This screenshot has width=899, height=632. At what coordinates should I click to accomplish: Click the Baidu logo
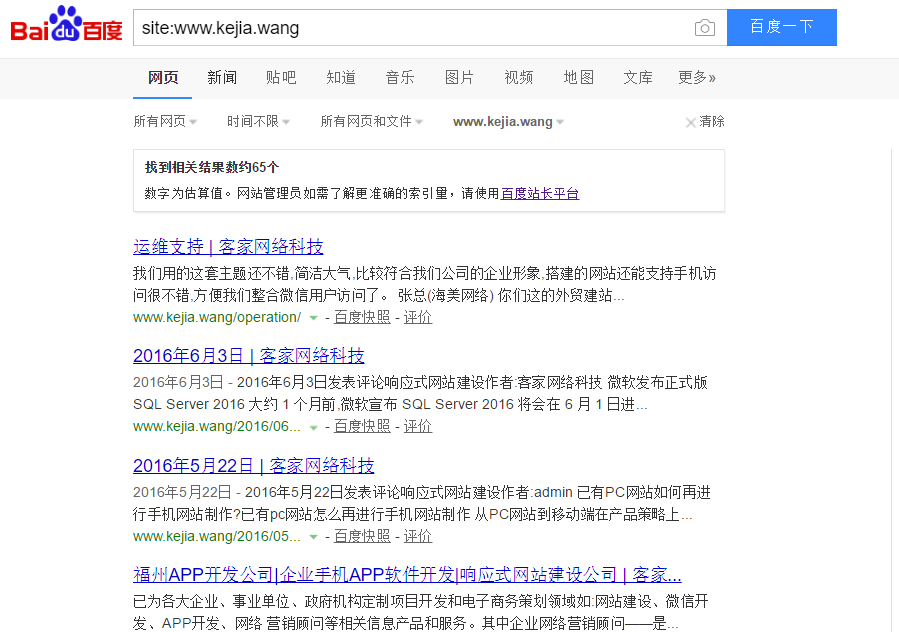pos(66,26)
